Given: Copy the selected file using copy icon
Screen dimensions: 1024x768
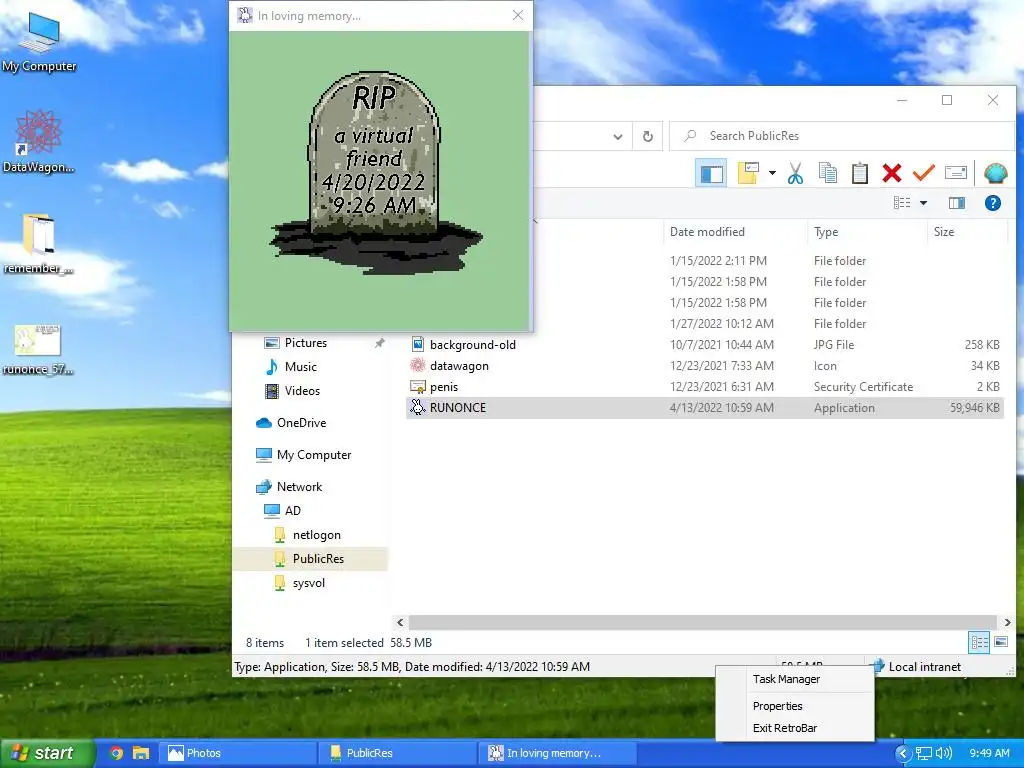Looking at the screenshot, I should [x=827, y=174].
